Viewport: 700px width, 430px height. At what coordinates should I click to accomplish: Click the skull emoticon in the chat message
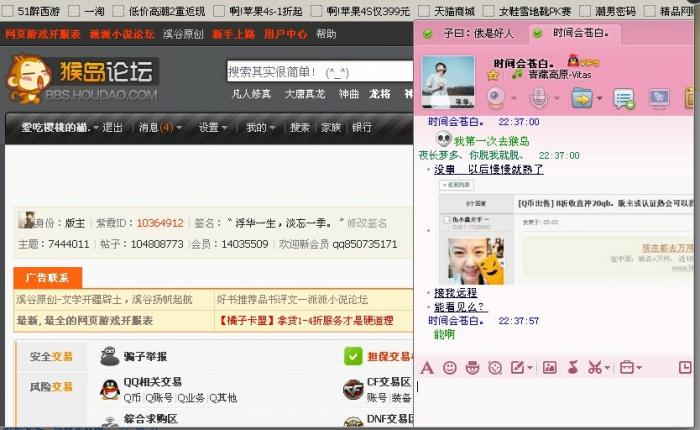click(x=443, y=139)
